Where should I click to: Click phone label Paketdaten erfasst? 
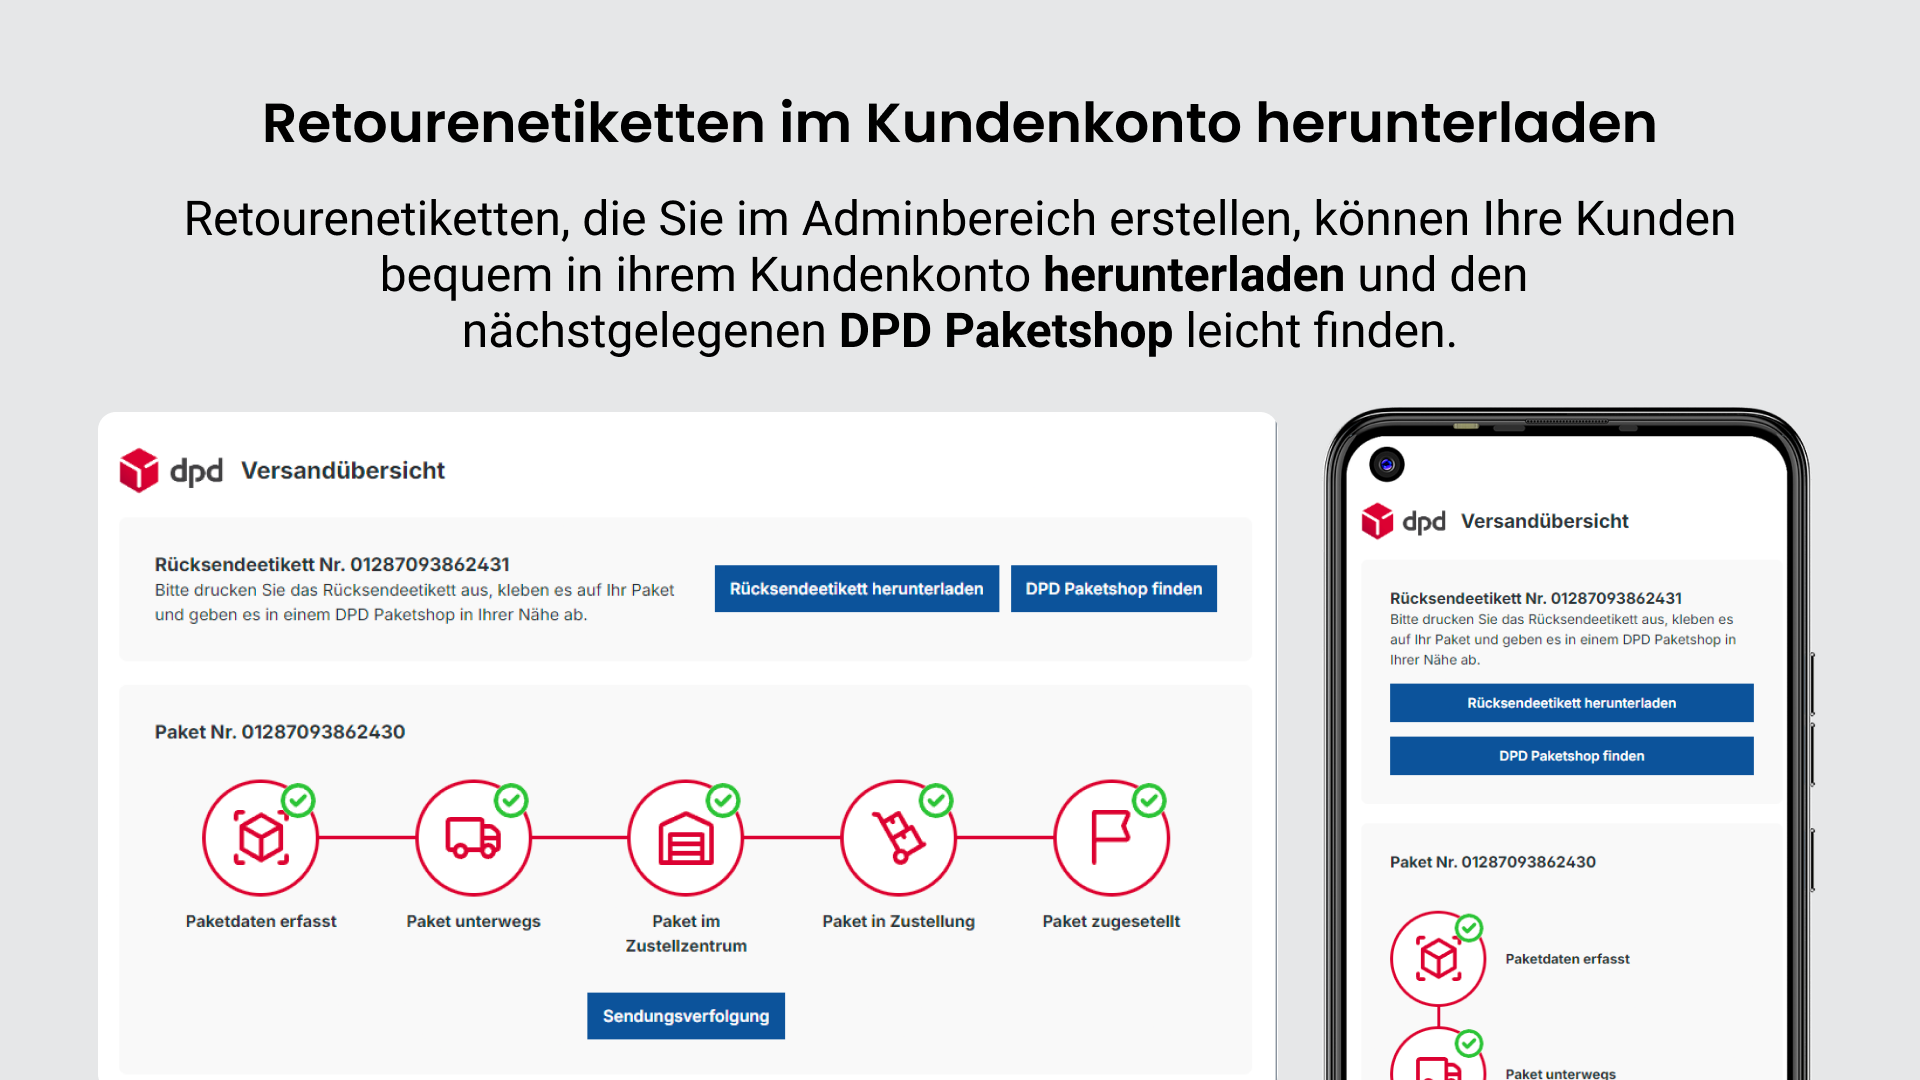[1568, 959]
